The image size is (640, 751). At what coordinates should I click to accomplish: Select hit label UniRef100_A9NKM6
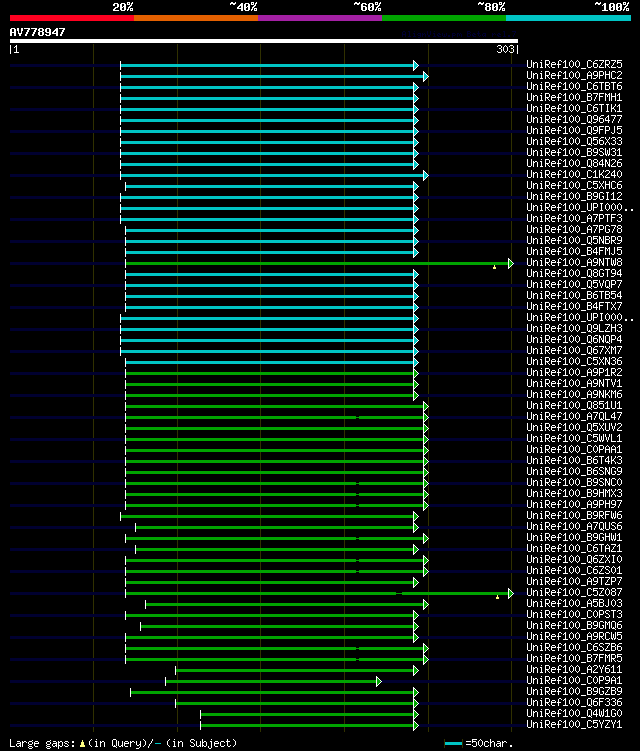tap(574, 395)
